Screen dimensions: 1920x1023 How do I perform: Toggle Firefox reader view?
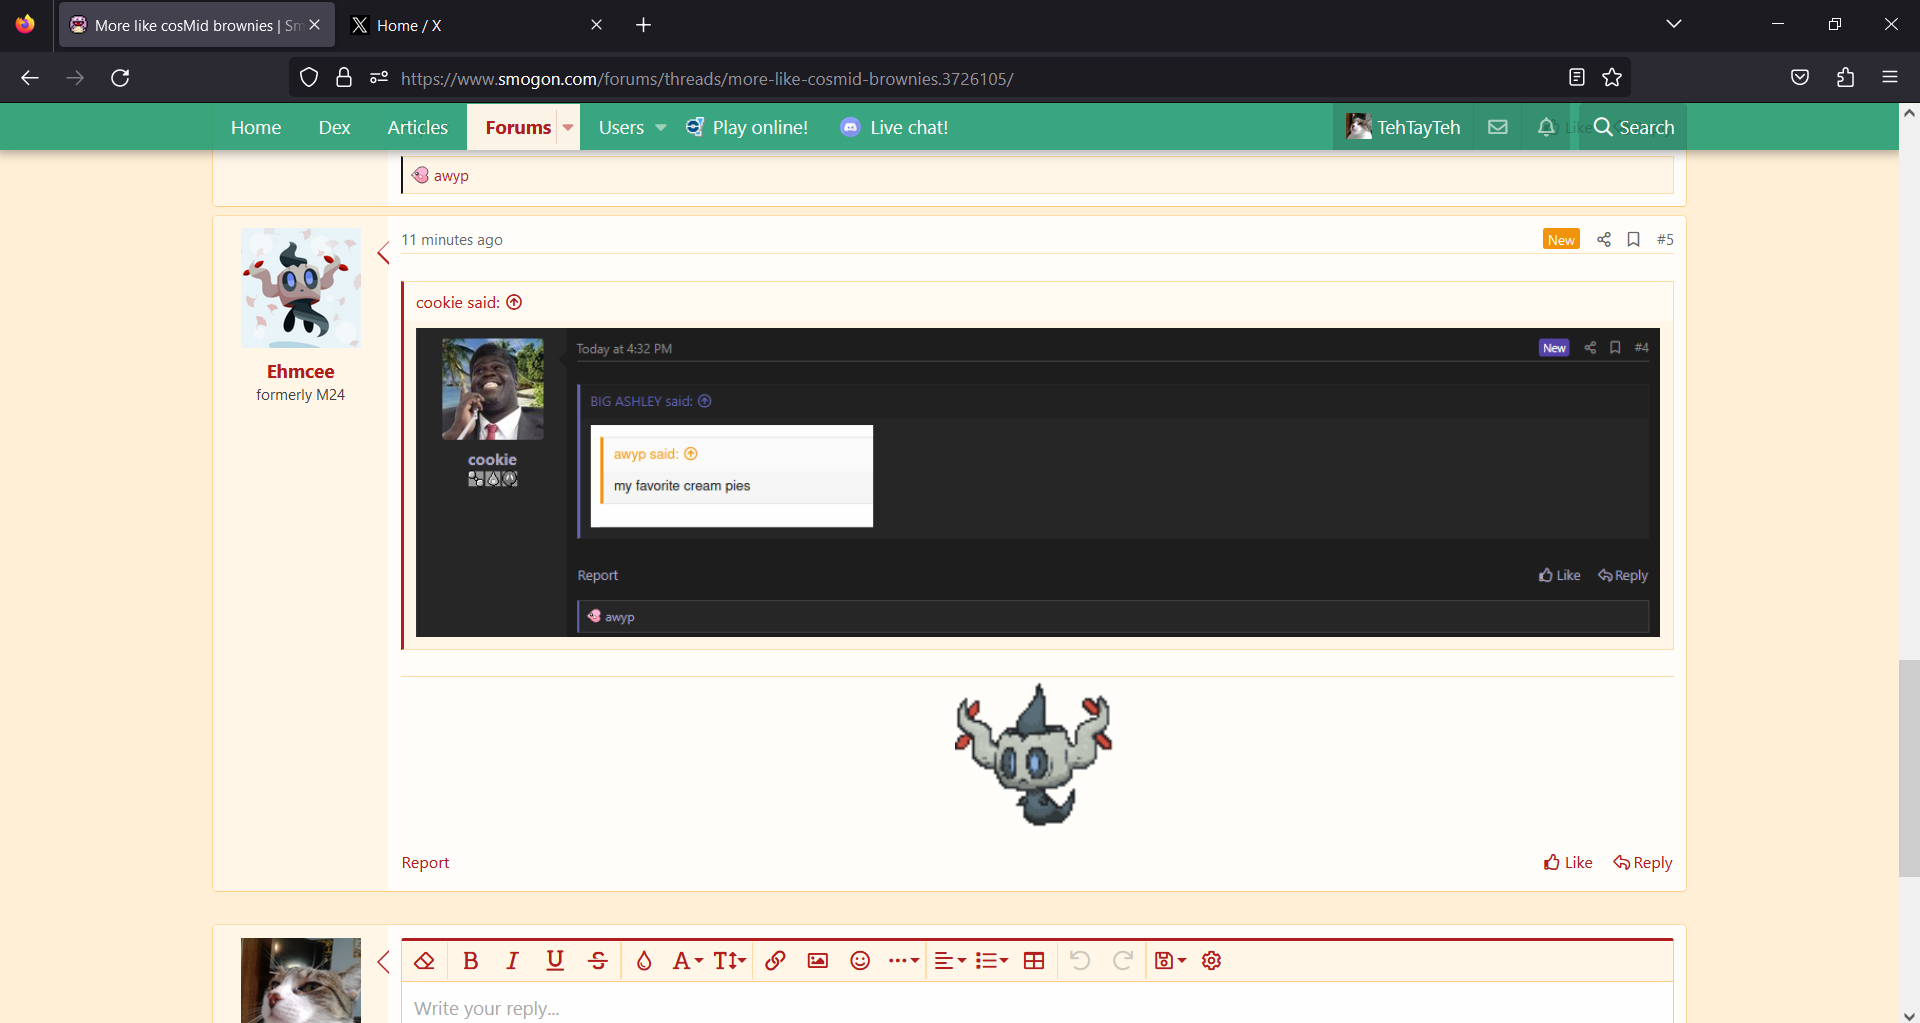[1577, 78]
